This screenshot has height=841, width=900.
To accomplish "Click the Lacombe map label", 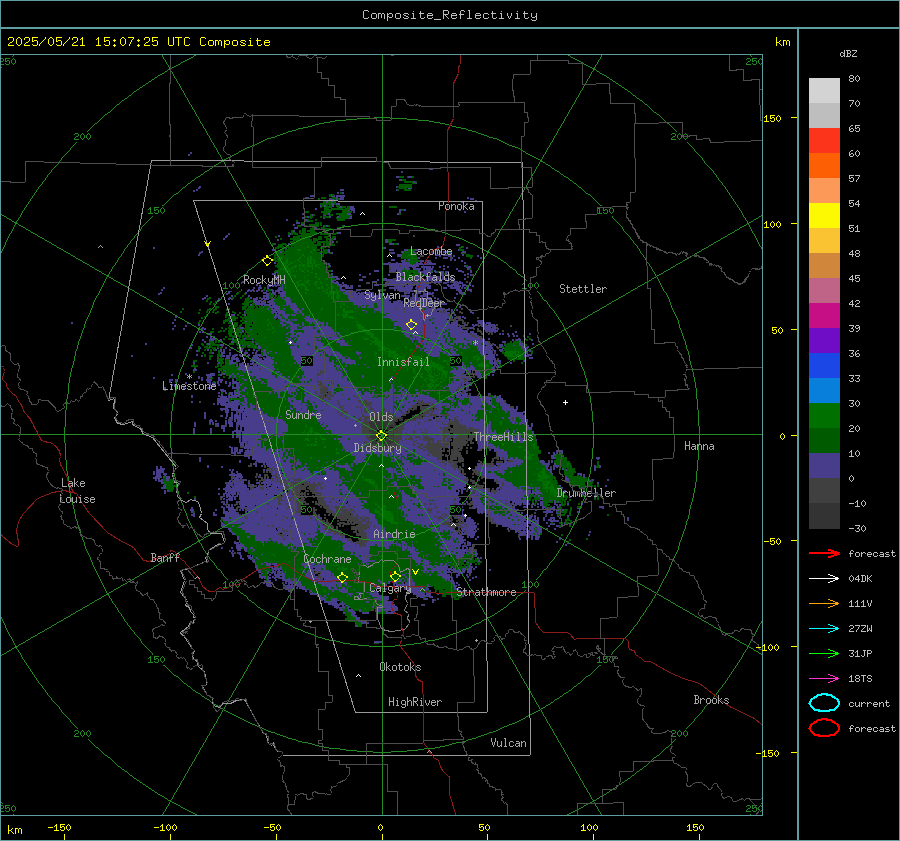I will pos(431,251).
